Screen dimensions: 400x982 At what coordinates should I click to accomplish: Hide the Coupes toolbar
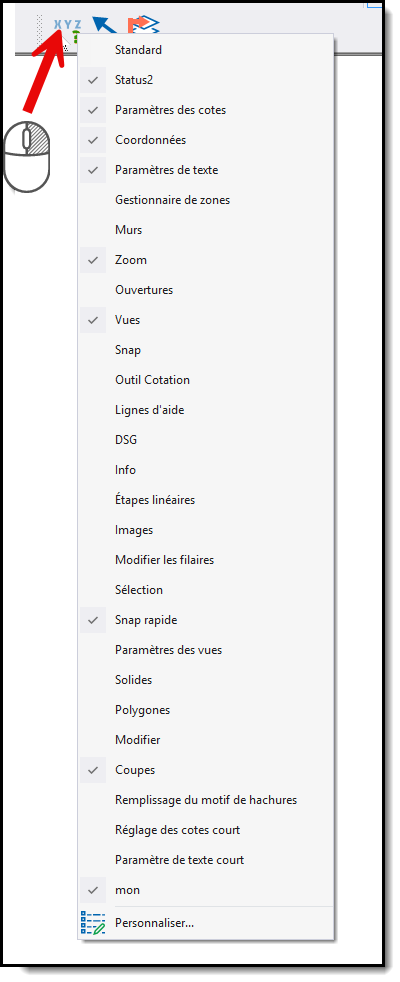tap(207, 770)
